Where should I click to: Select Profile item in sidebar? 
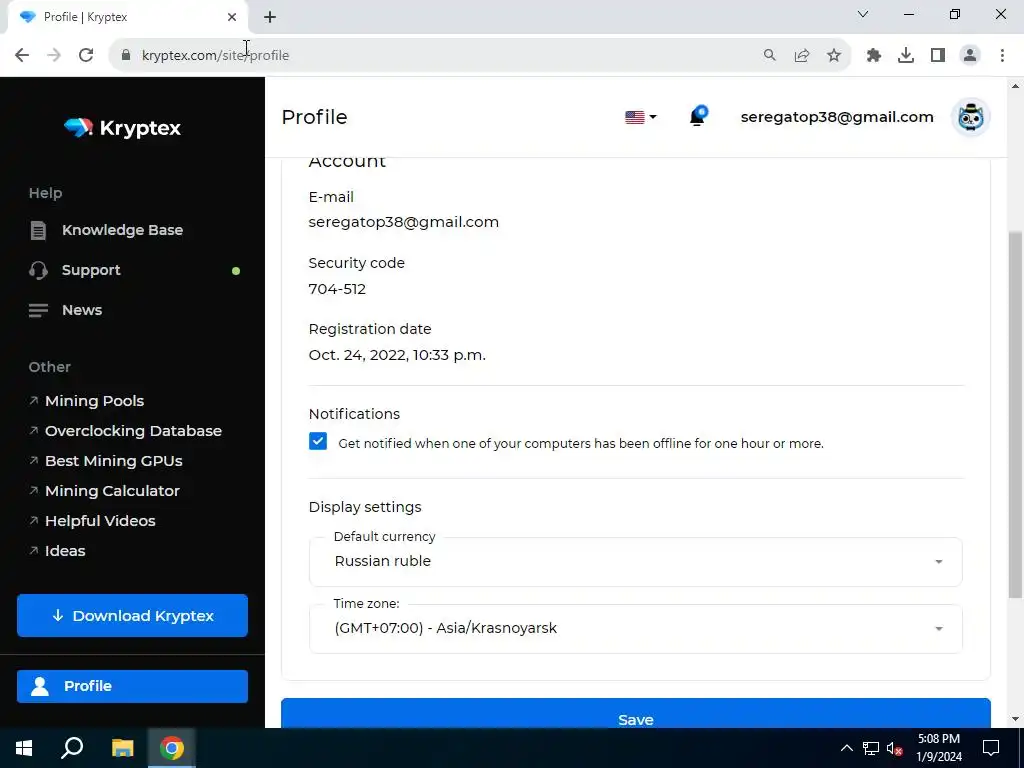tap(133, 686)
